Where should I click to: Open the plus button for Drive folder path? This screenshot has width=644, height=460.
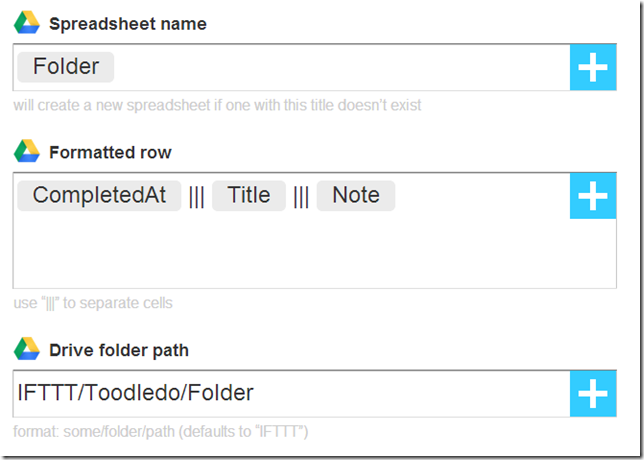click(593, 394)
